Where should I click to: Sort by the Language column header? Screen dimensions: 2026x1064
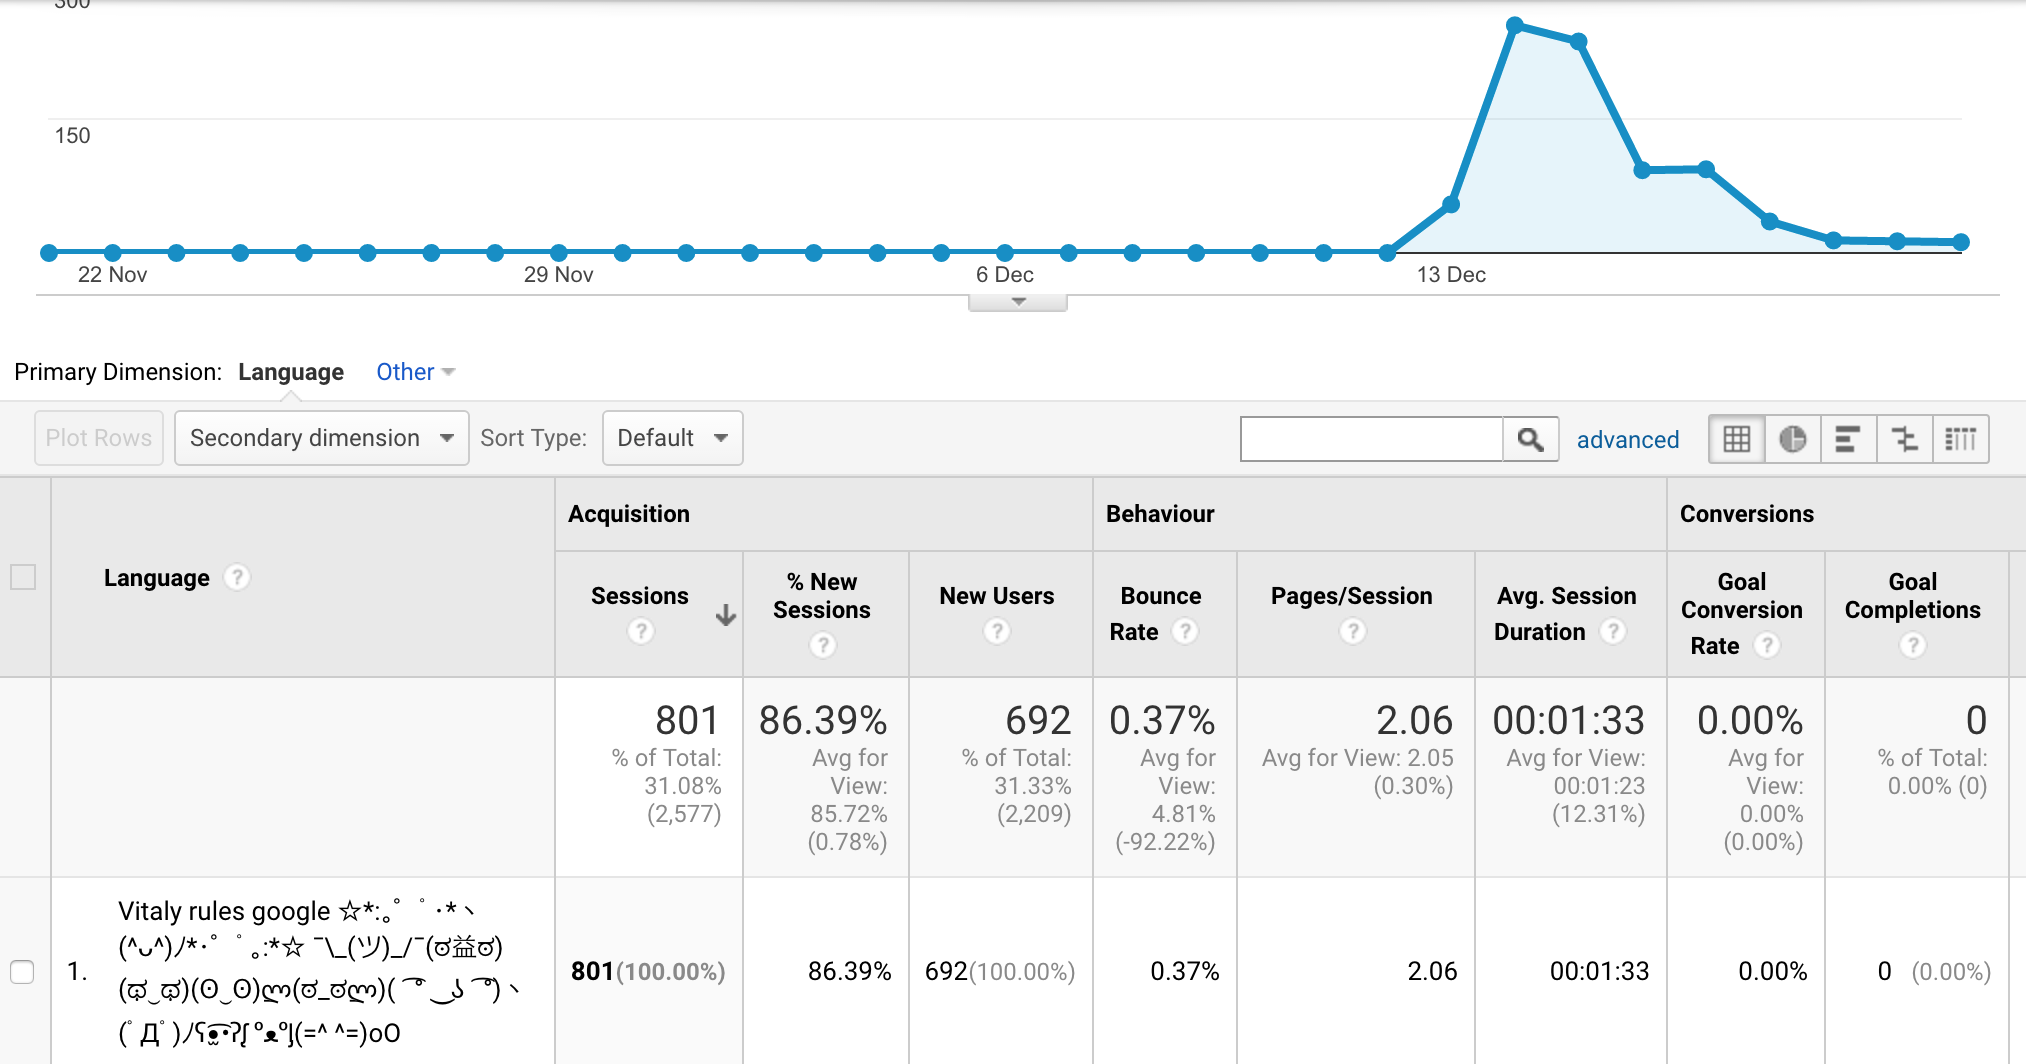[x=157, y=578]
